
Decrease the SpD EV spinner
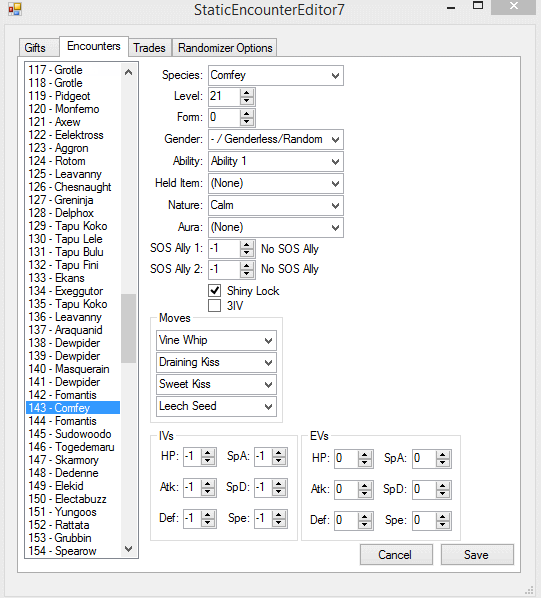coord(443,494)
